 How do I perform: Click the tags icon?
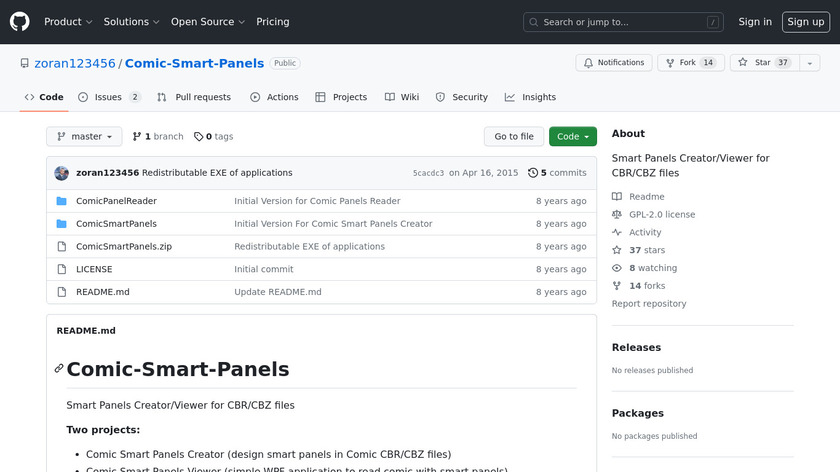tap(198, 137)
